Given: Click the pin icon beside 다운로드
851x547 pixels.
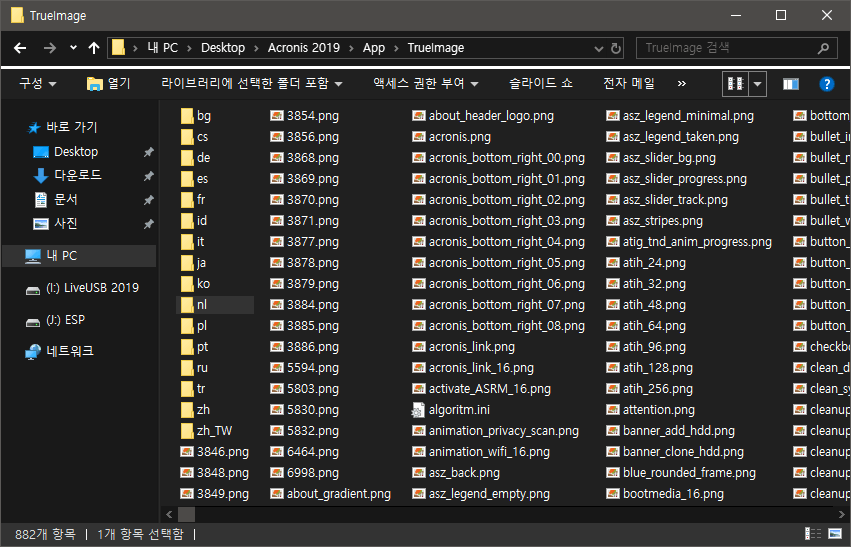Looking at the screenshot, I should tap(148, 176).
